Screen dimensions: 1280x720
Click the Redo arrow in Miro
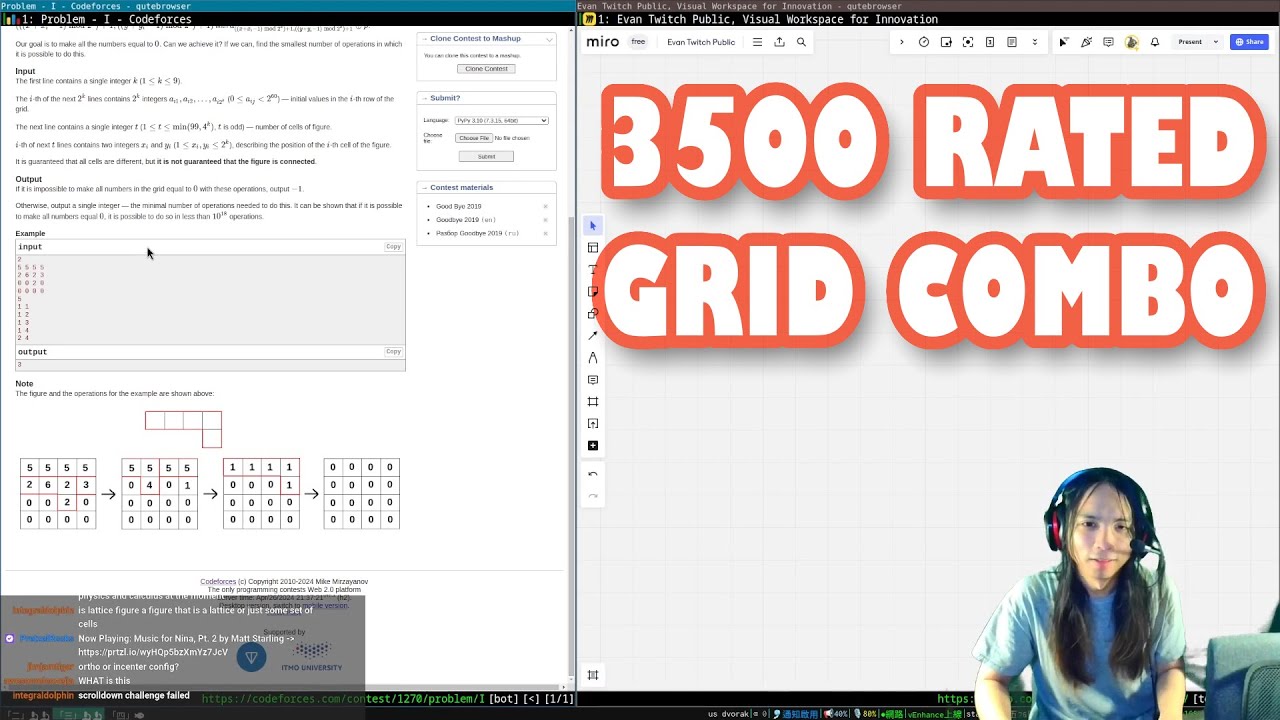pos(593,496)
